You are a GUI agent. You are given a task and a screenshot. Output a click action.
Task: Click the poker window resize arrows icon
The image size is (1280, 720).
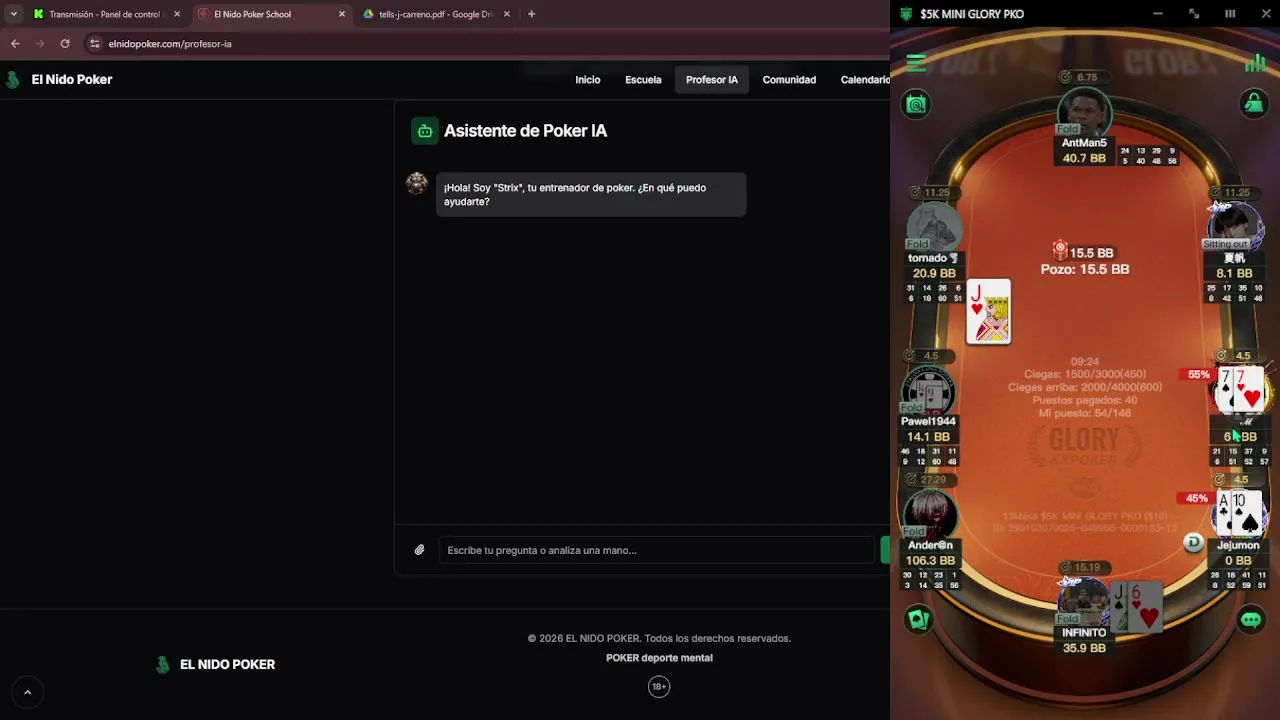[1194, 14]
